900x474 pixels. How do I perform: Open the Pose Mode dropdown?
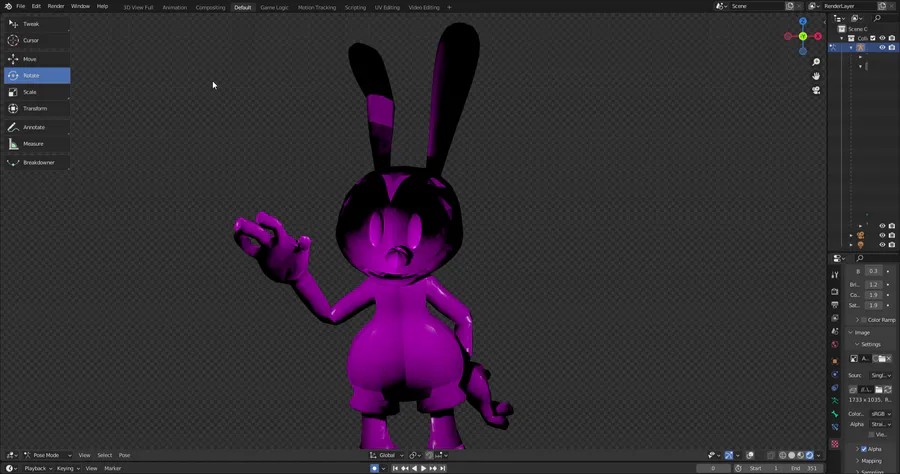pyautogui.click(x=48, y=455)
